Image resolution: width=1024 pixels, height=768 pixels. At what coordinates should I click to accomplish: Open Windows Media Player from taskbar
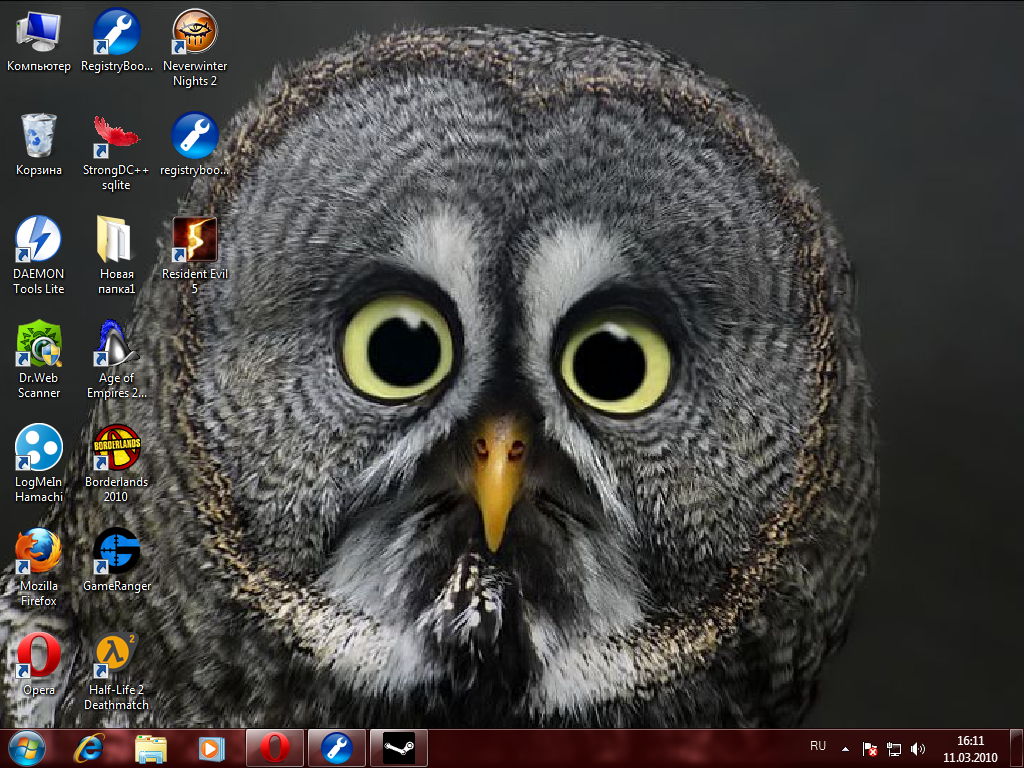pos(211,748)
